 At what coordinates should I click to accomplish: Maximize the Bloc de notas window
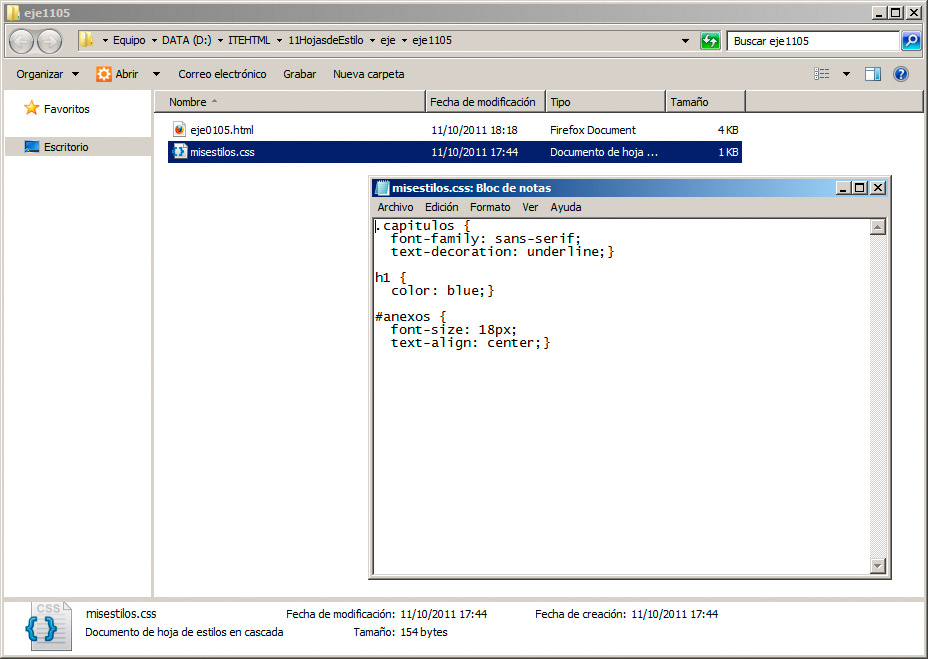[860, 188]
